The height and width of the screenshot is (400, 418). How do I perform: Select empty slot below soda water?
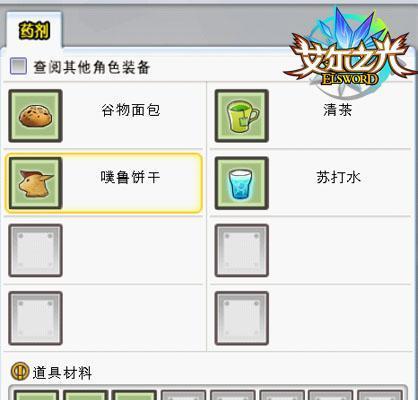tap(242, 250)
